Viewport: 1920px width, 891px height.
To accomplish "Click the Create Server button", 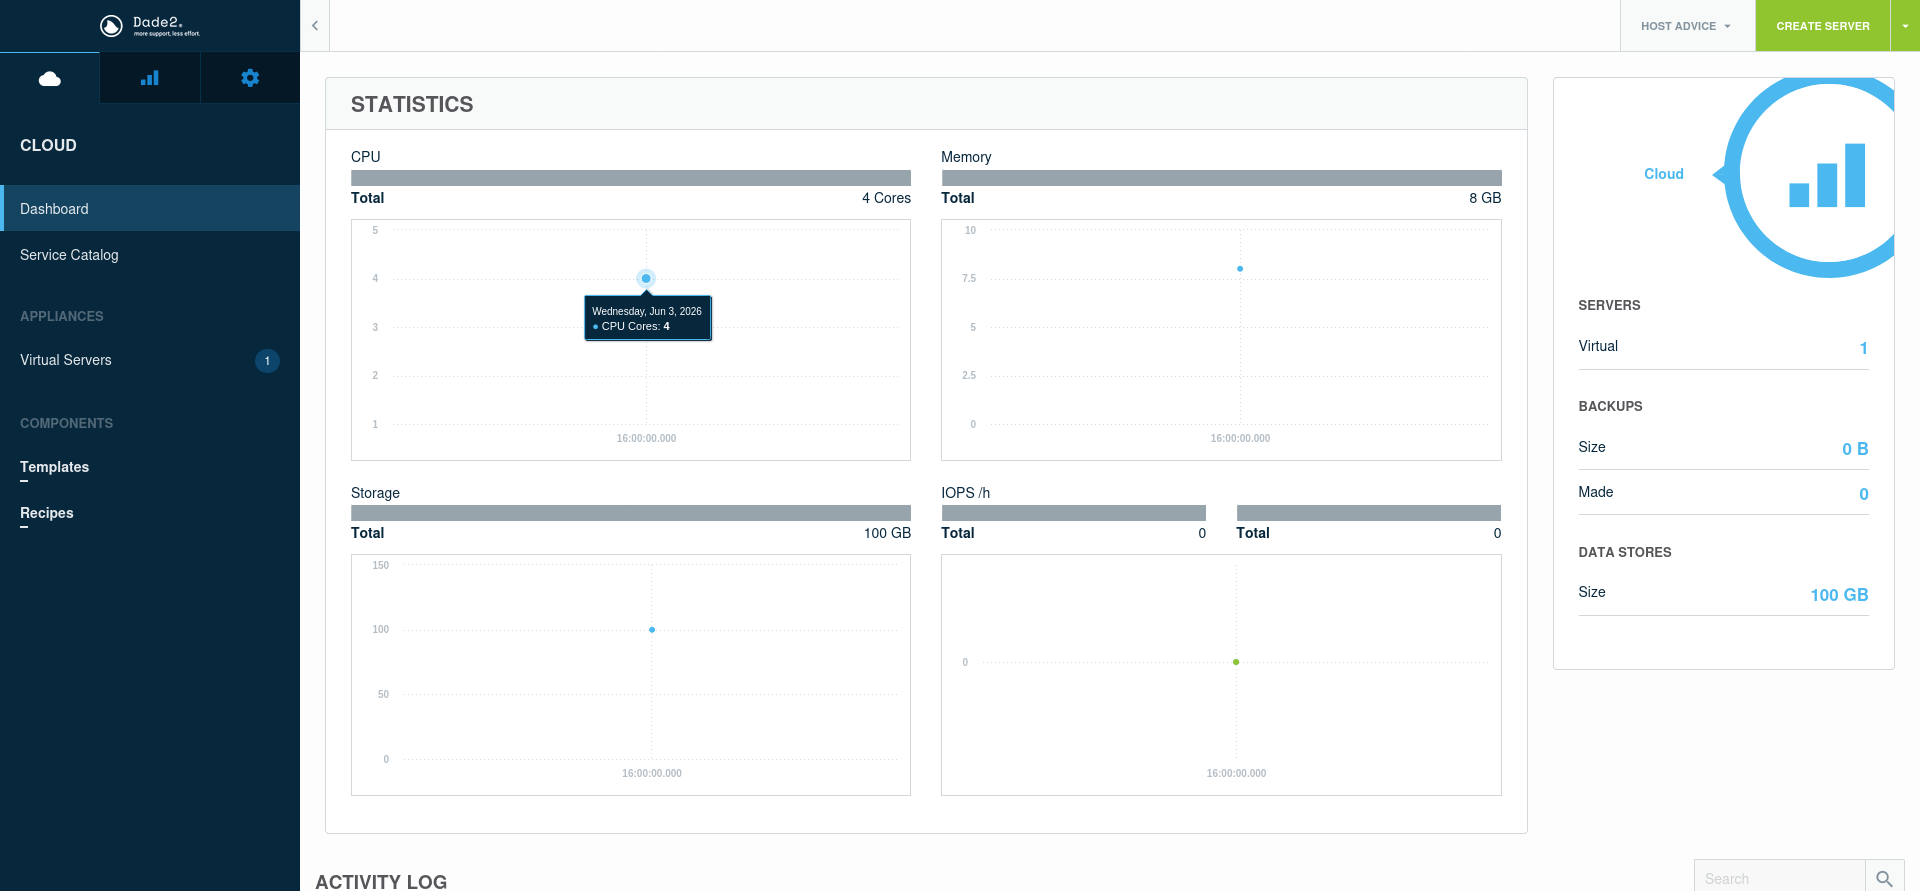I will point(1823,26).
